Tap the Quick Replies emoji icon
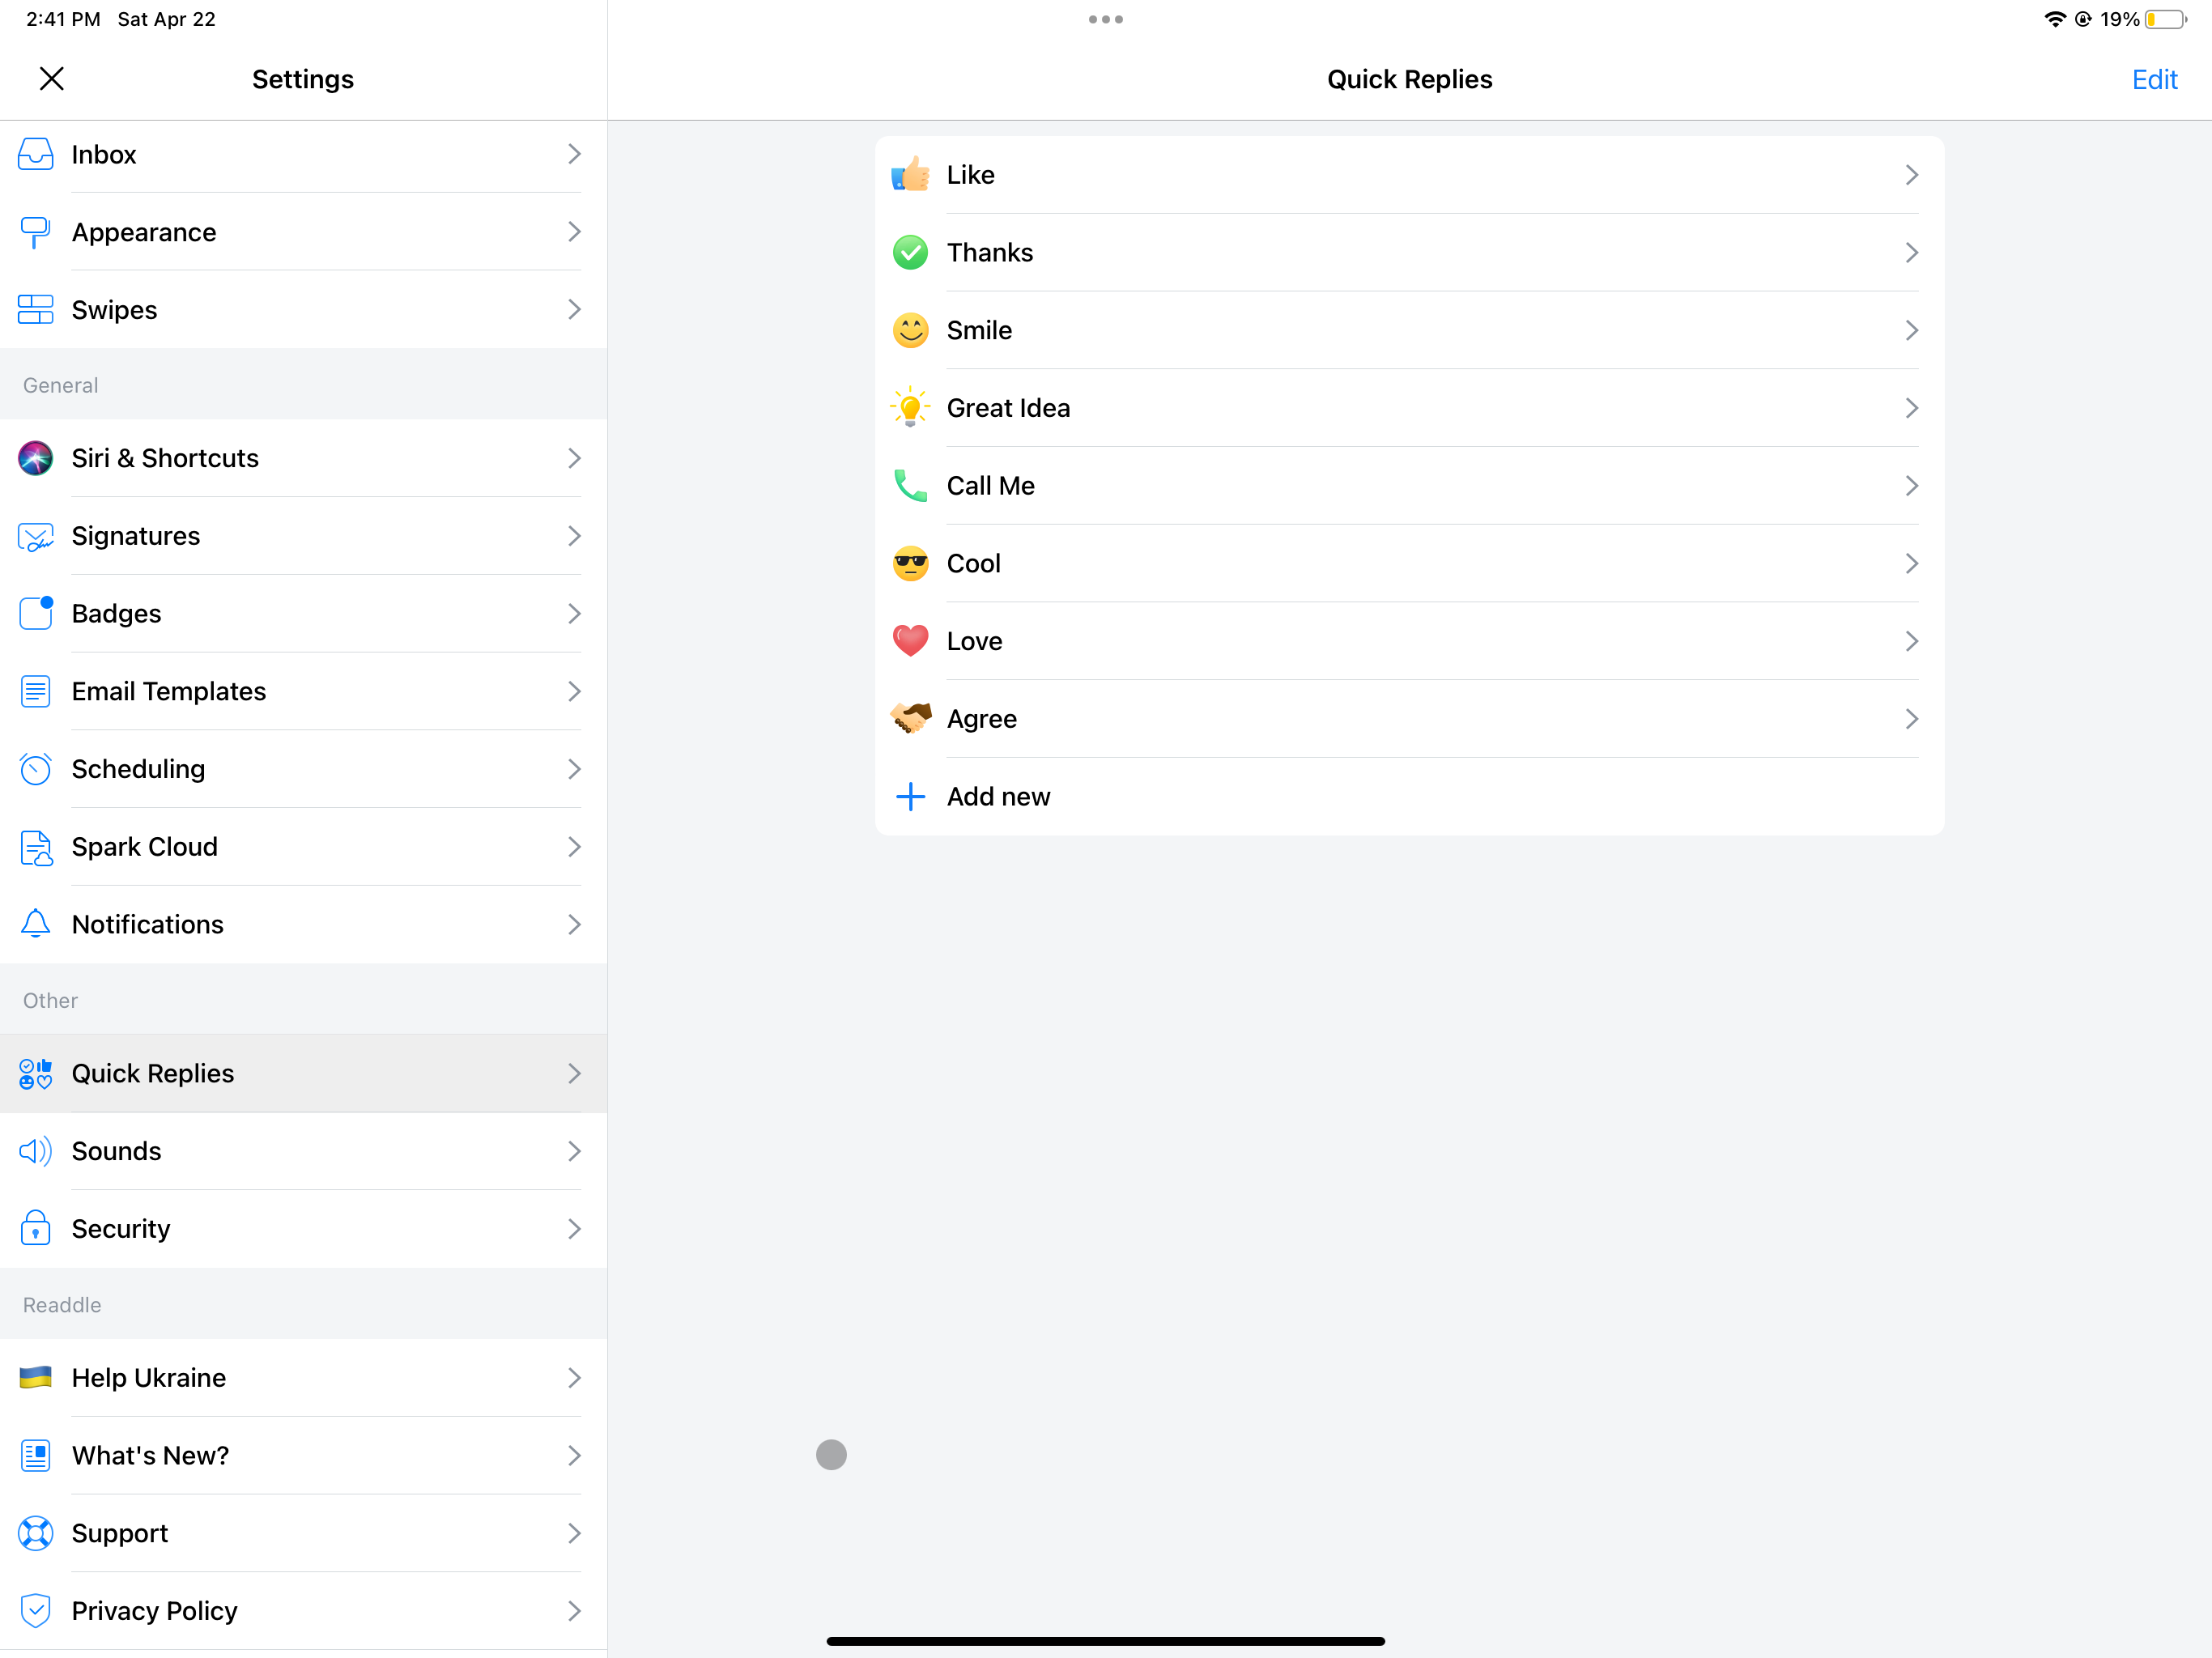This screenshot has height=1658, width=2212. [35, 1073]
